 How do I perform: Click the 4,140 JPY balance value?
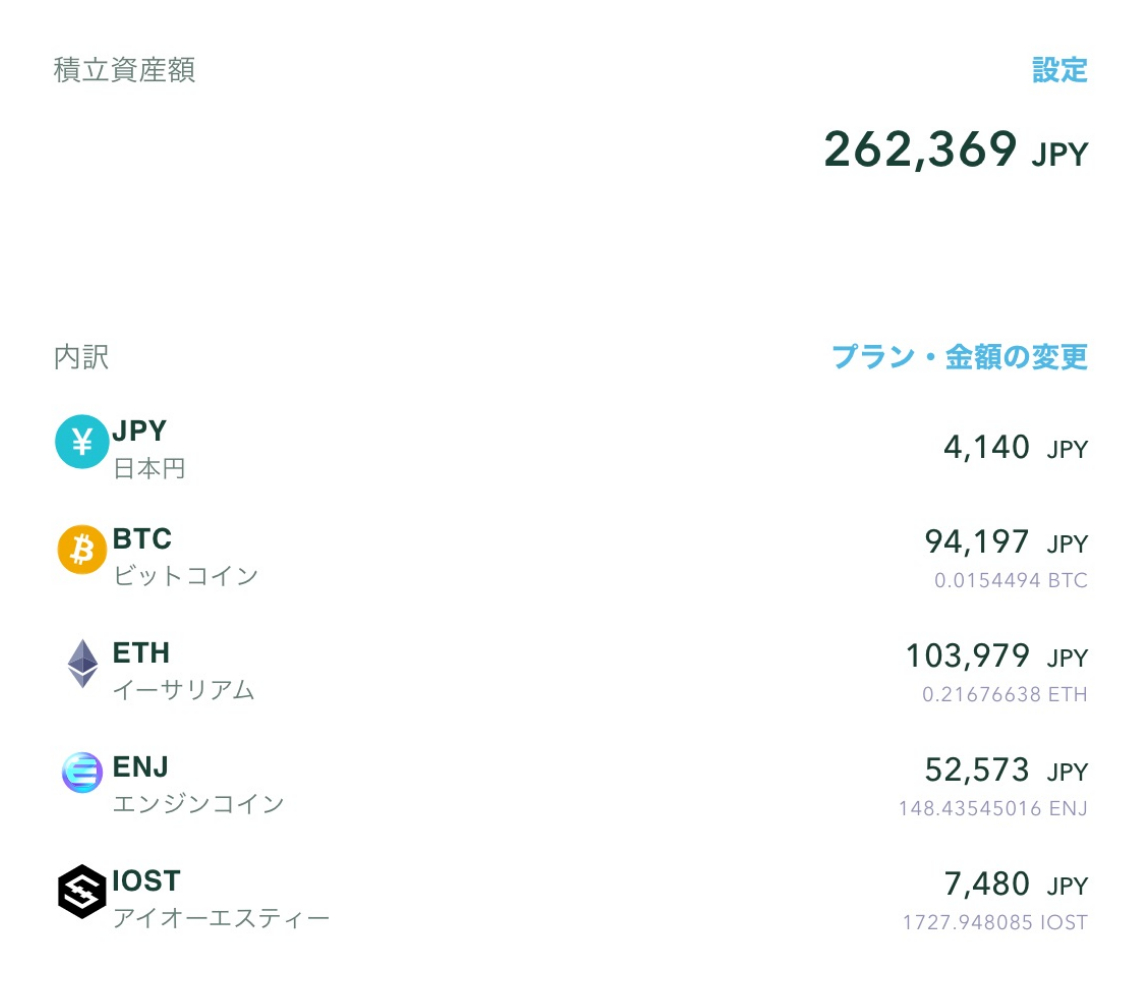pyautogui.click(x=1014, y=448)
